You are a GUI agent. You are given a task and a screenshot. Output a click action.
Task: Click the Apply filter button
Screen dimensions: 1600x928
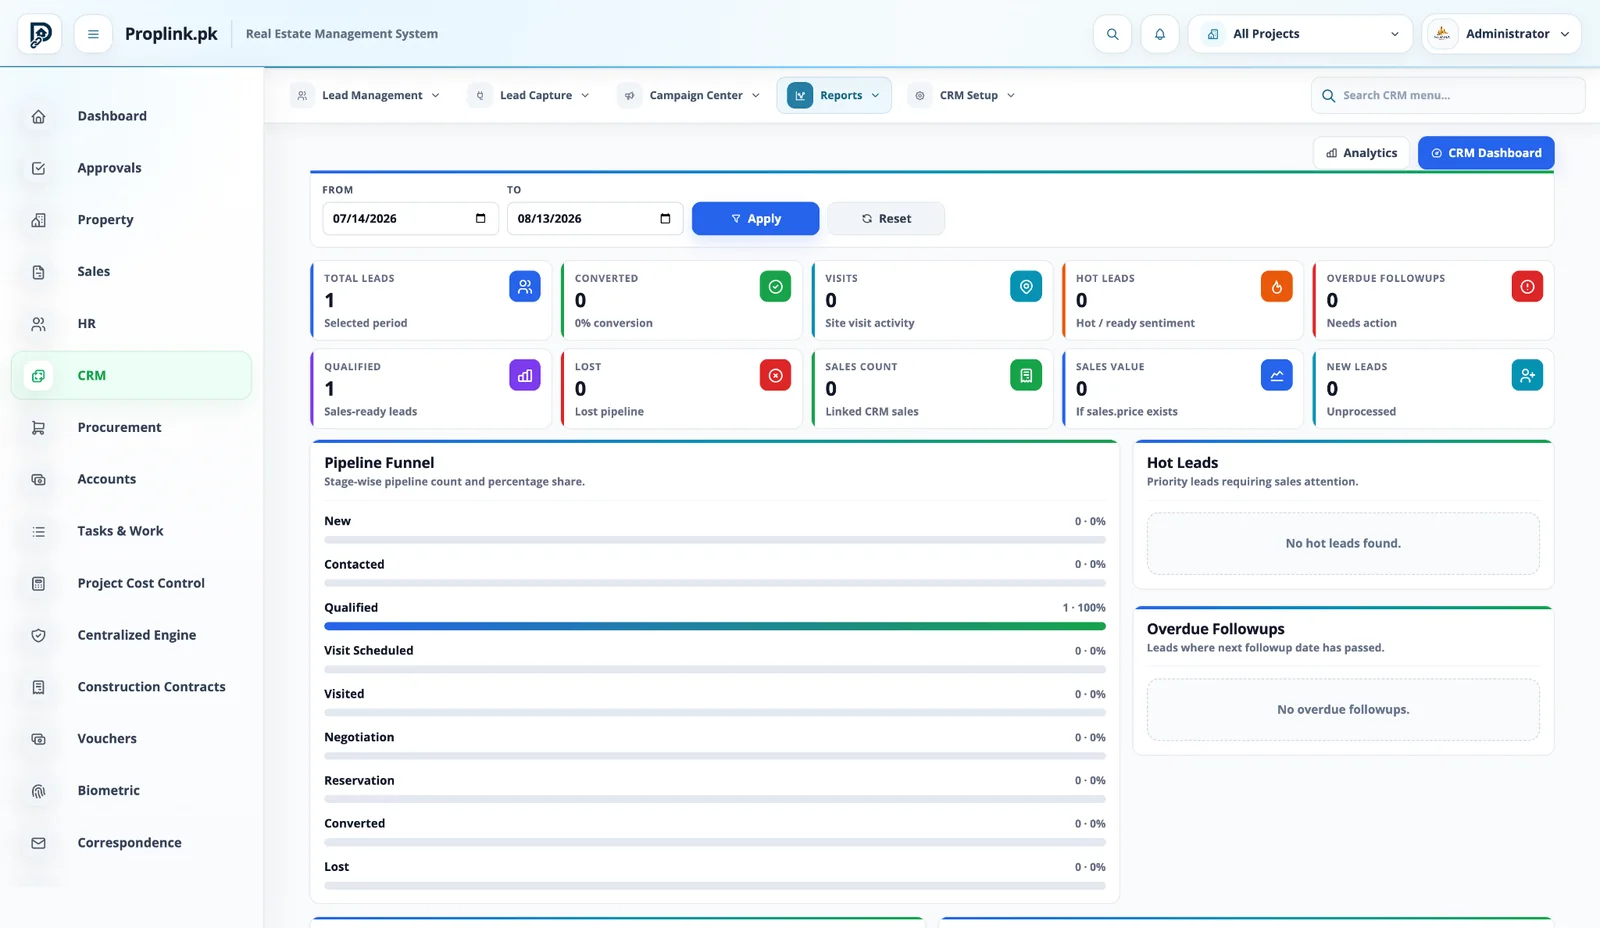[755, 219]
